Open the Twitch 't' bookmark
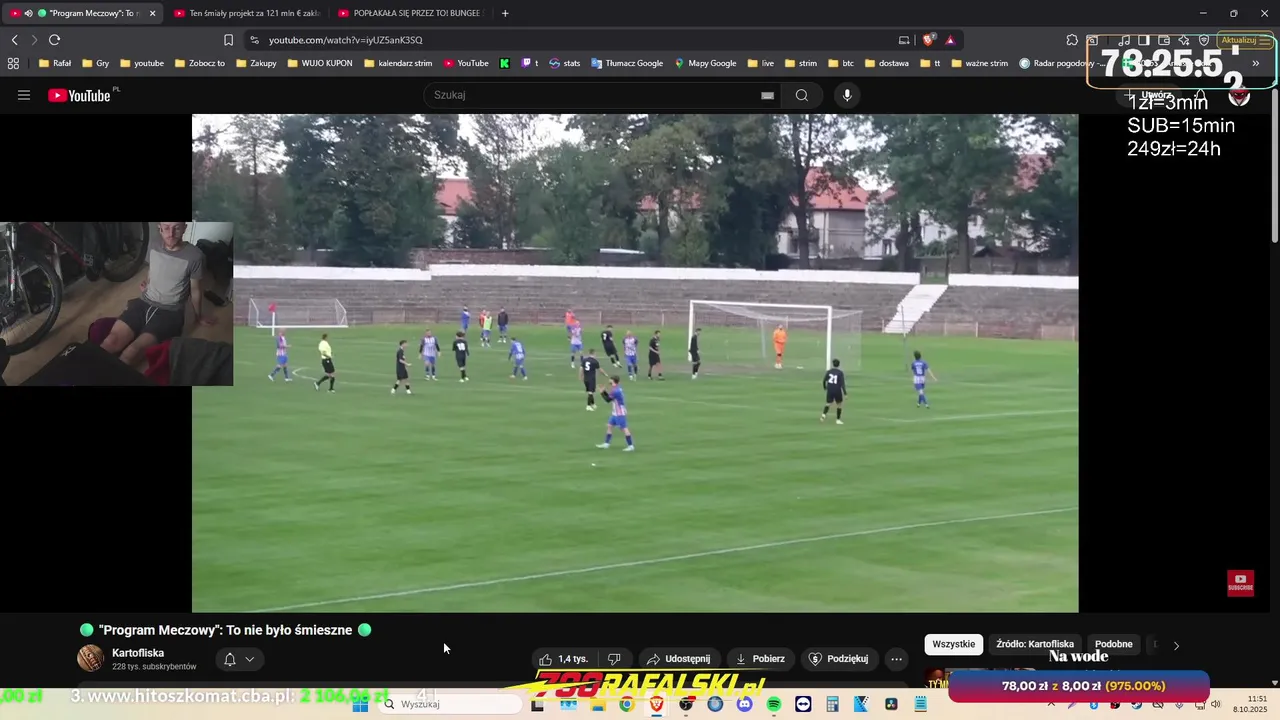Viewport: 1280px width, 720px height. coord(530,63)
